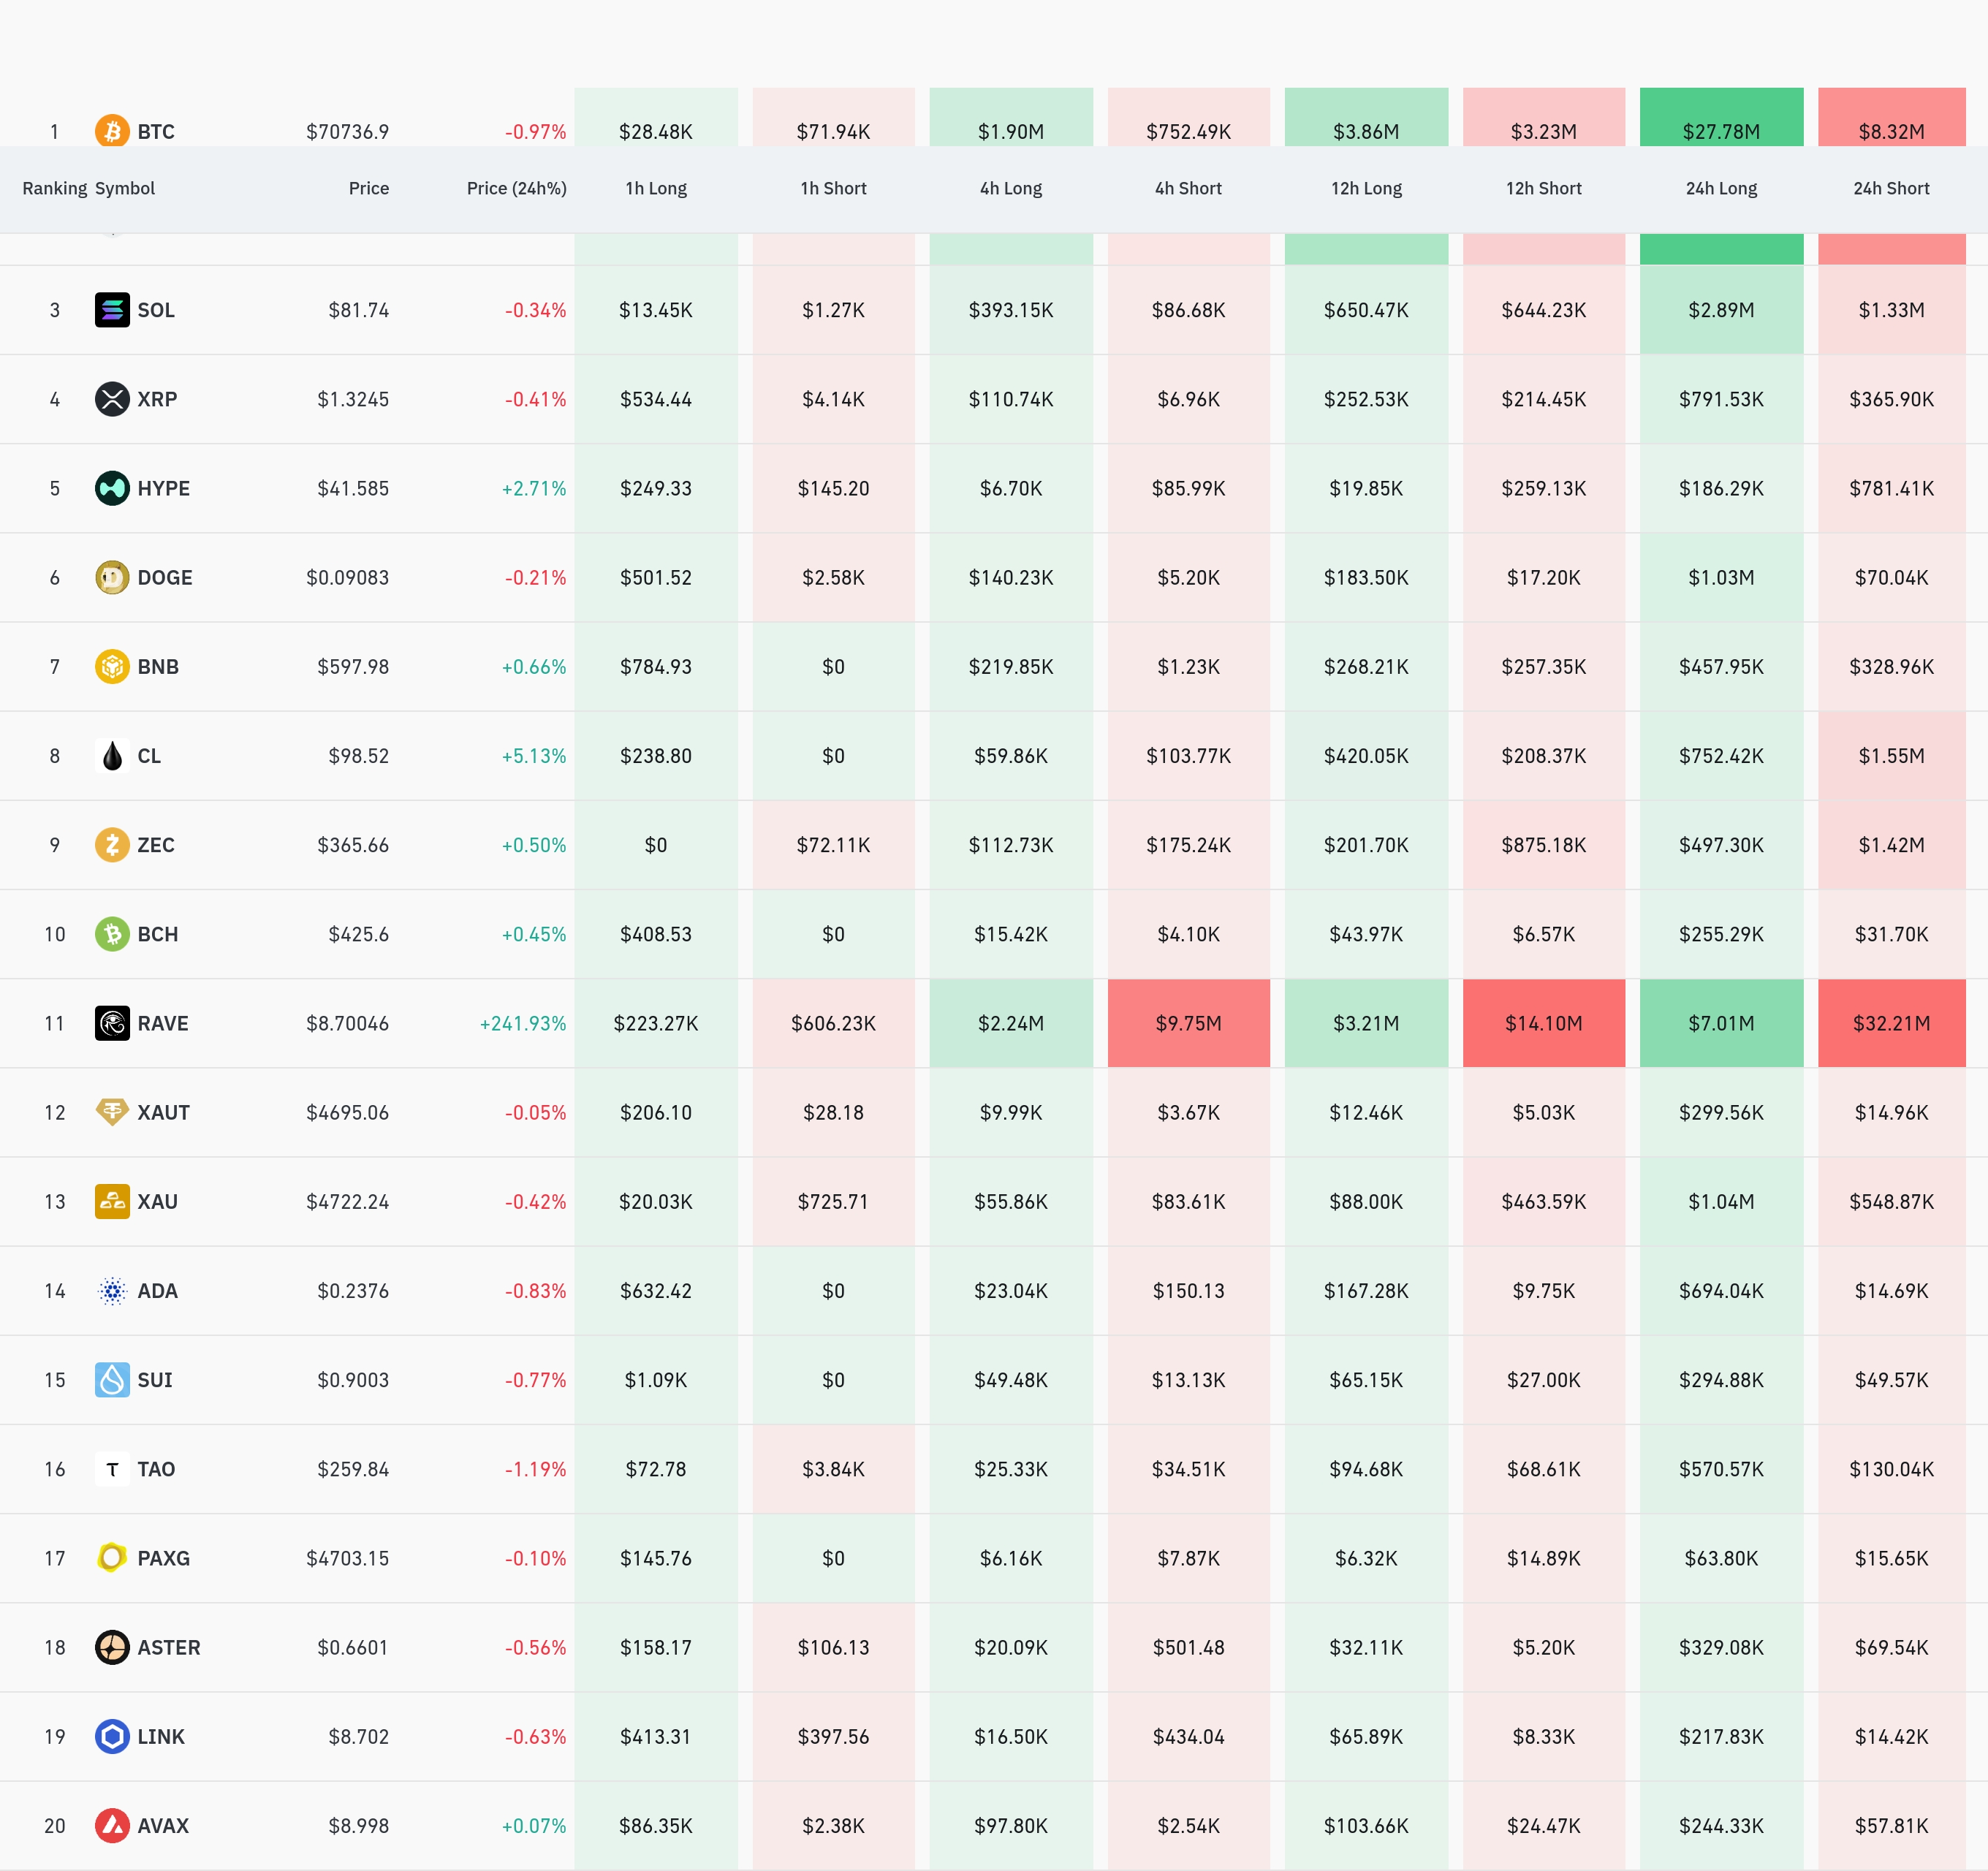Click the HYPE token icon

click(112, 488)
